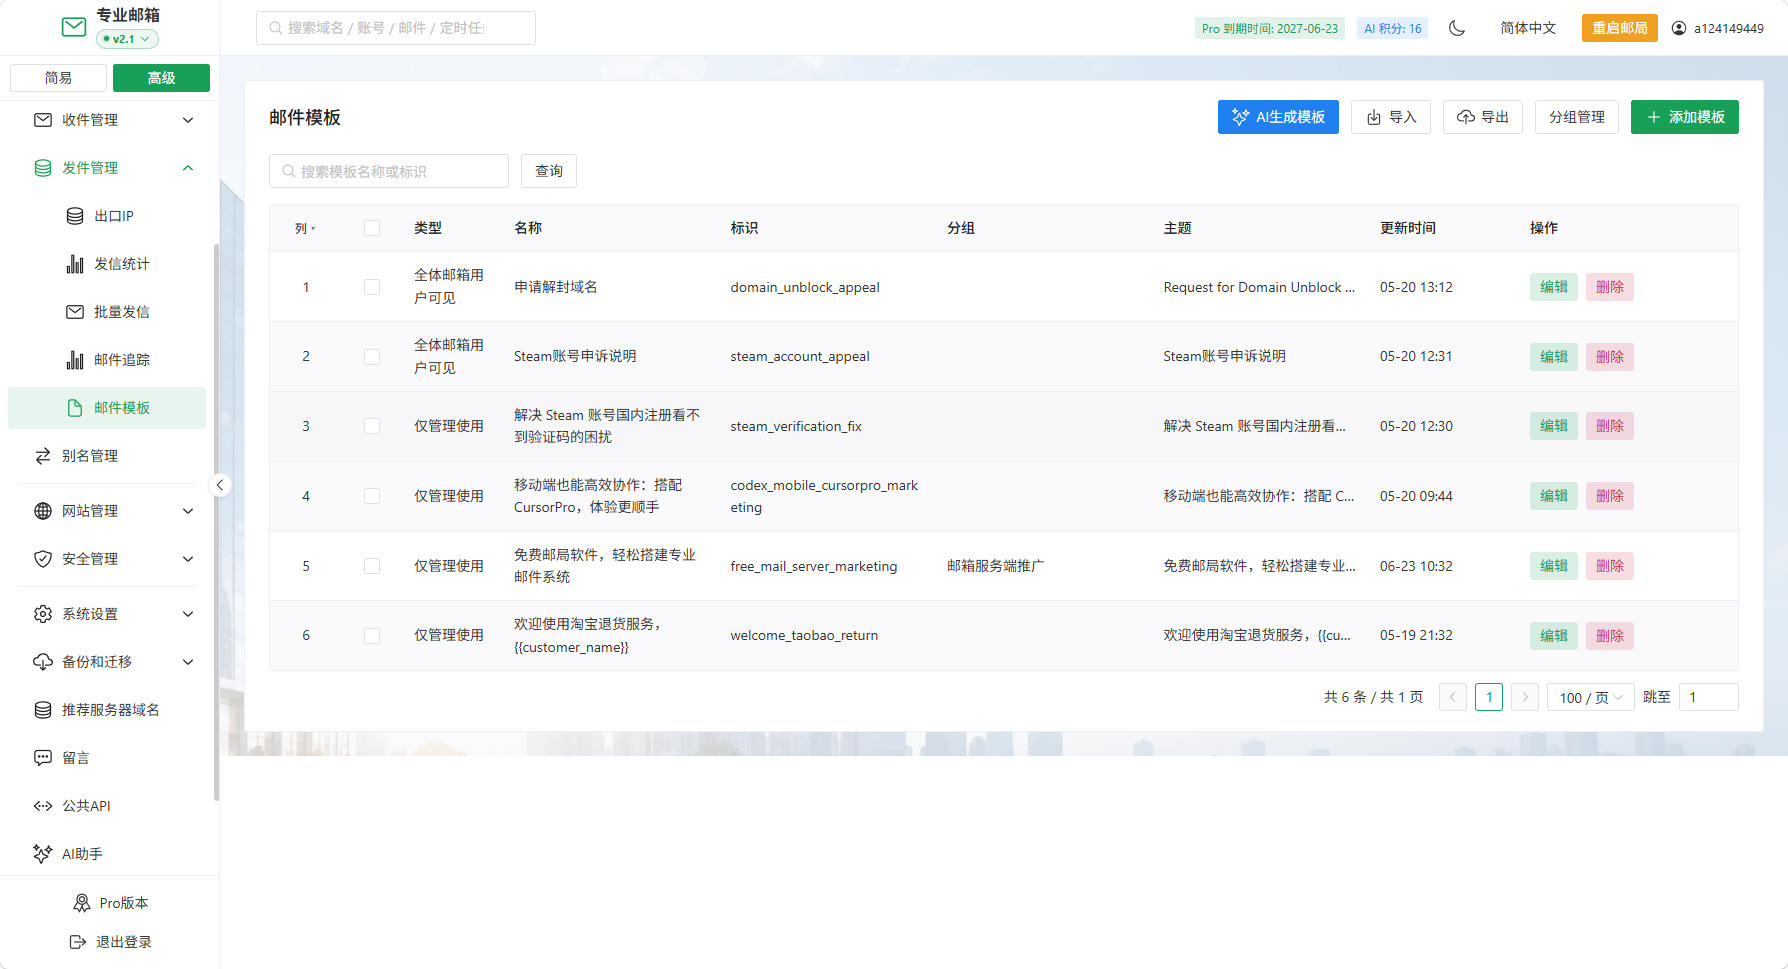This screenshot has height=969, width=1788.
Task: Open 分组管理 group management
Action: (1577, 117)
